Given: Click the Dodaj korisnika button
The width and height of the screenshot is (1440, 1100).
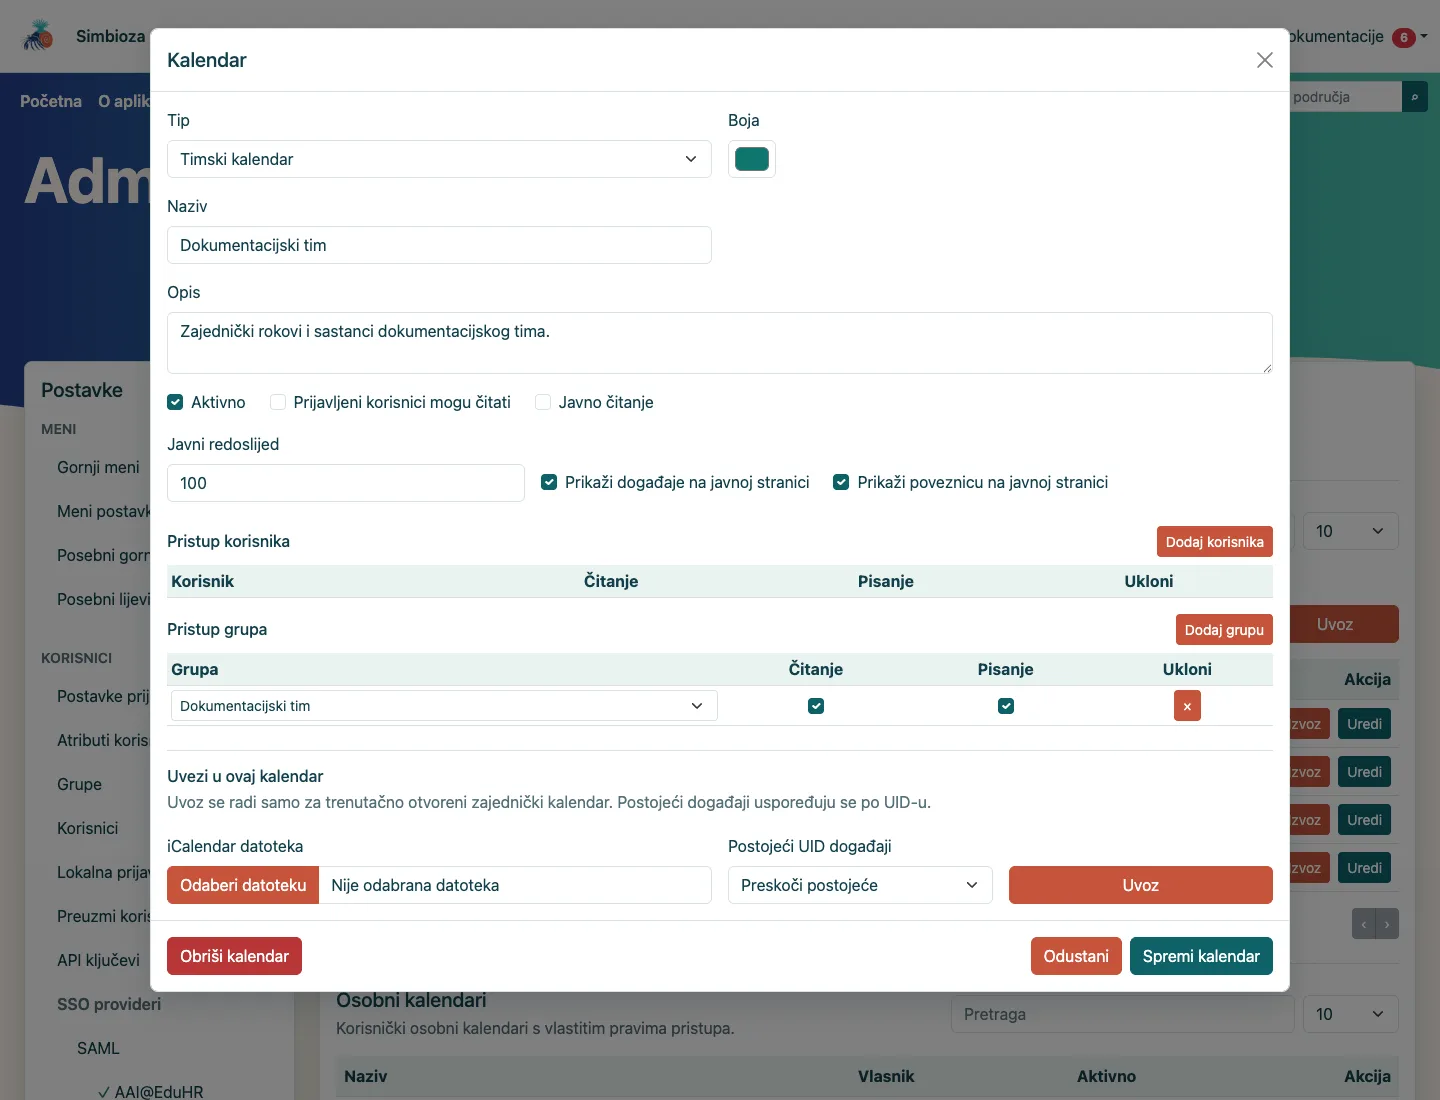Looking at the screenshot, I should [x=1214, y=542].
